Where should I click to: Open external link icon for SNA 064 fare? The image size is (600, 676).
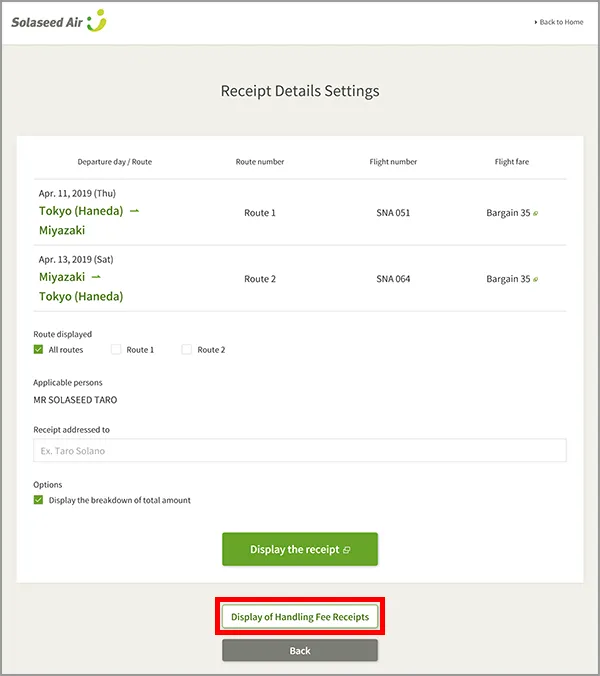click(x=536, y=279)
